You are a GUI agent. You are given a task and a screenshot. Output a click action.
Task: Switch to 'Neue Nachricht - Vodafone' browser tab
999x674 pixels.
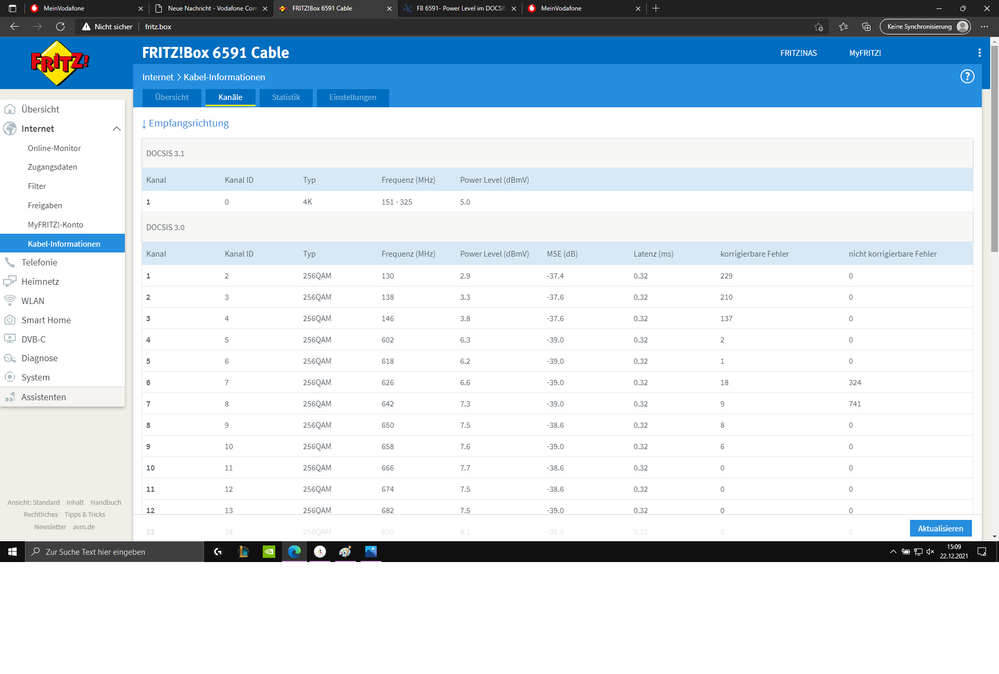pyautogui.click(x=212, y=8)
